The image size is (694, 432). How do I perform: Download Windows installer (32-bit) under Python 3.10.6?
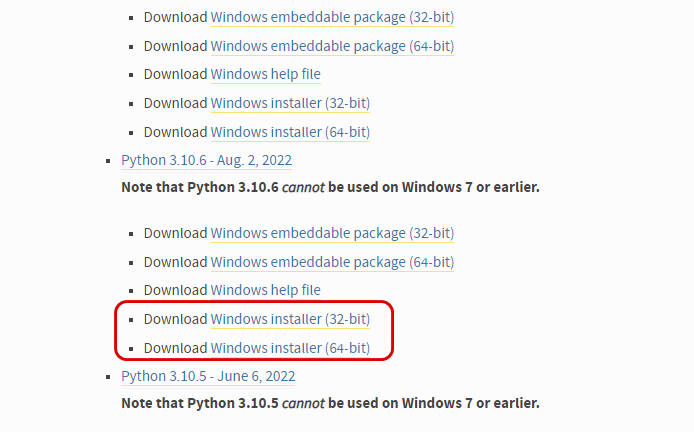[x=290, y=319]
